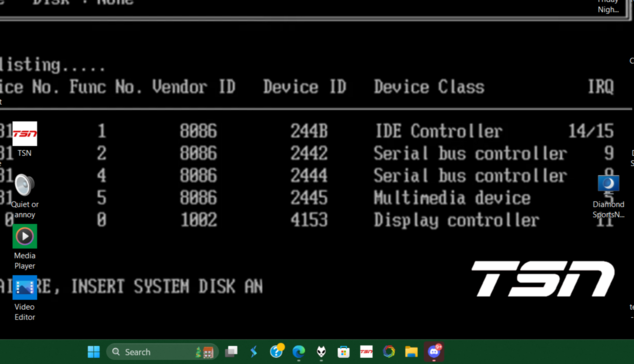The height and width of the screenshot is (364, 634).
Task: Select the Diamond SportsN desktop shortcut
Action: coord(608,197)
